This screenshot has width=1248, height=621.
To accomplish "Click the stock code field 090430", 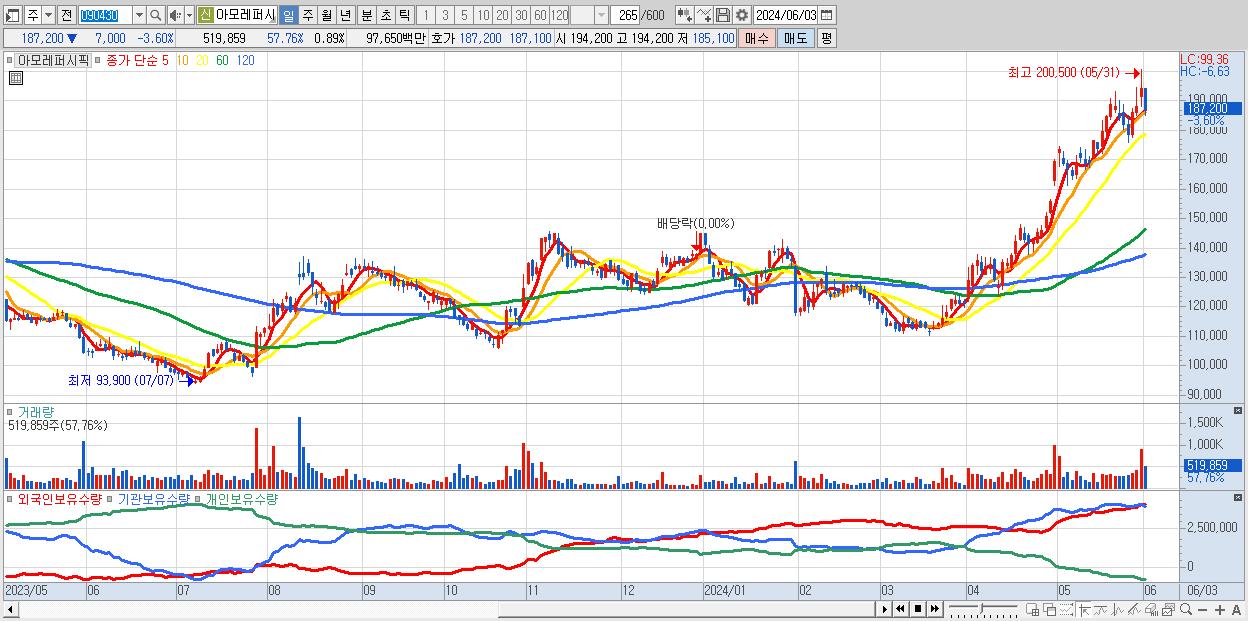I will pyautogui.click(x=105, y=15).
